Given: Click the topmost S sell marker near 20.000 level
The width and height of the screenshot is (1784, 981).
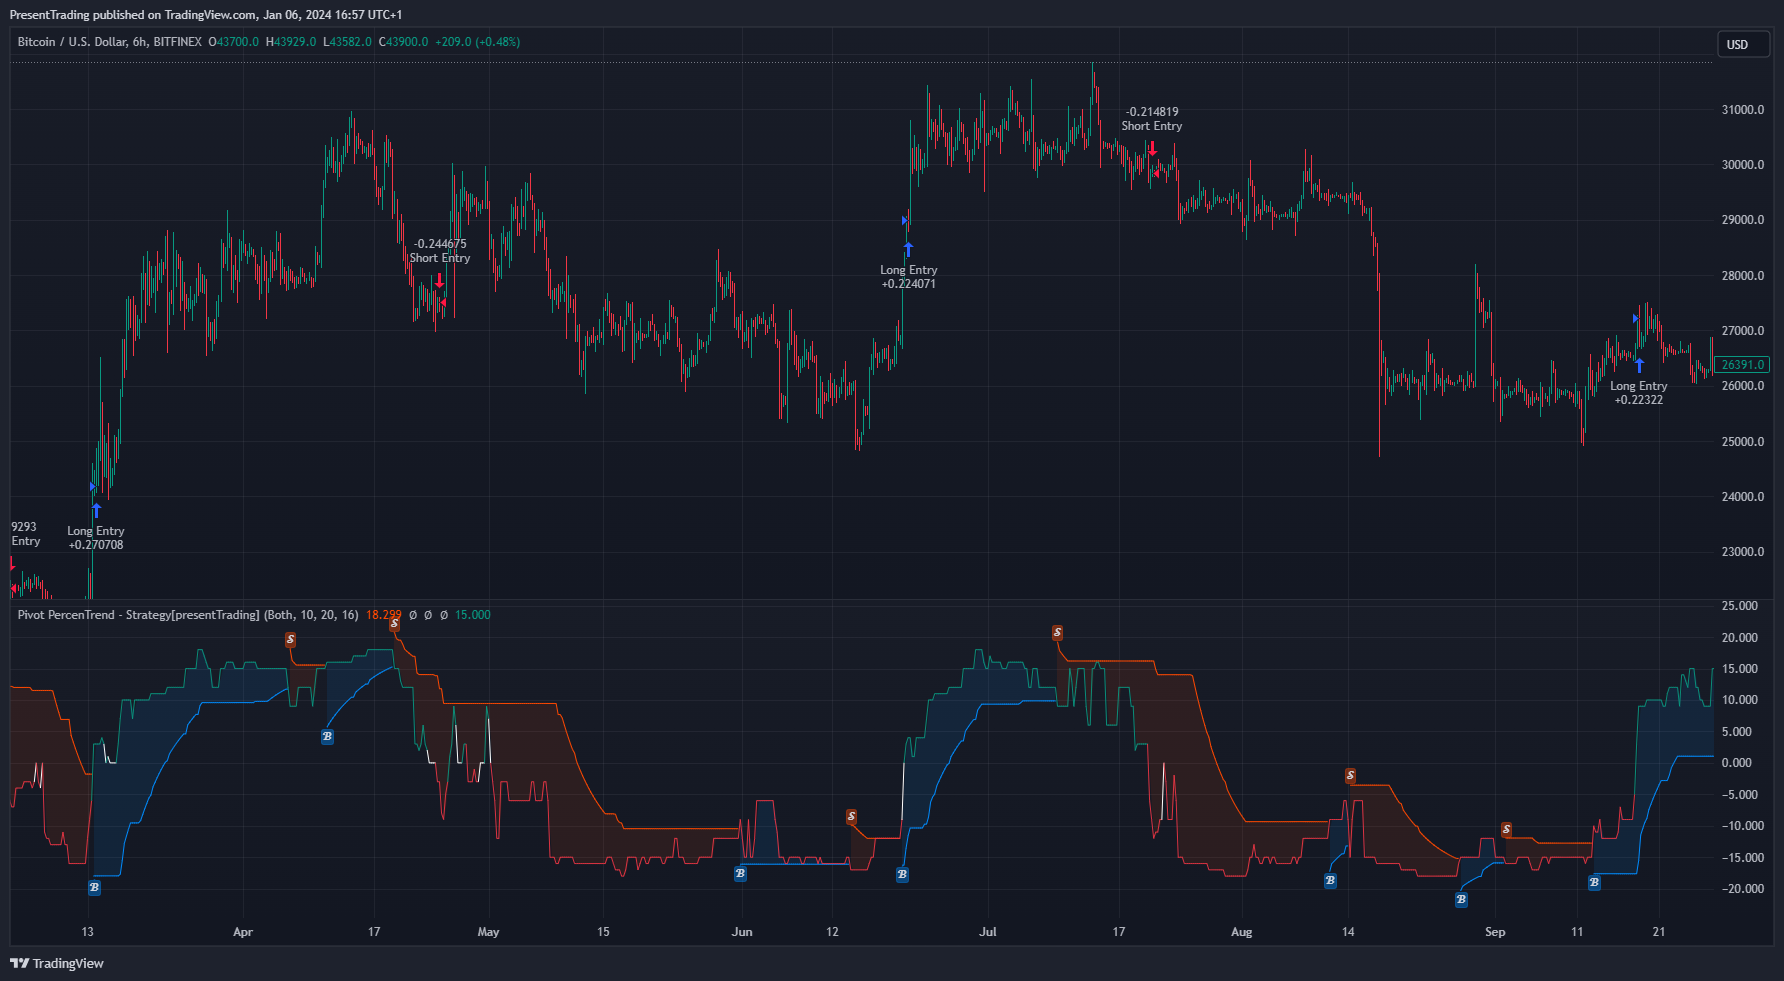Looking at the screenshot, I should [x=395, y=623].
